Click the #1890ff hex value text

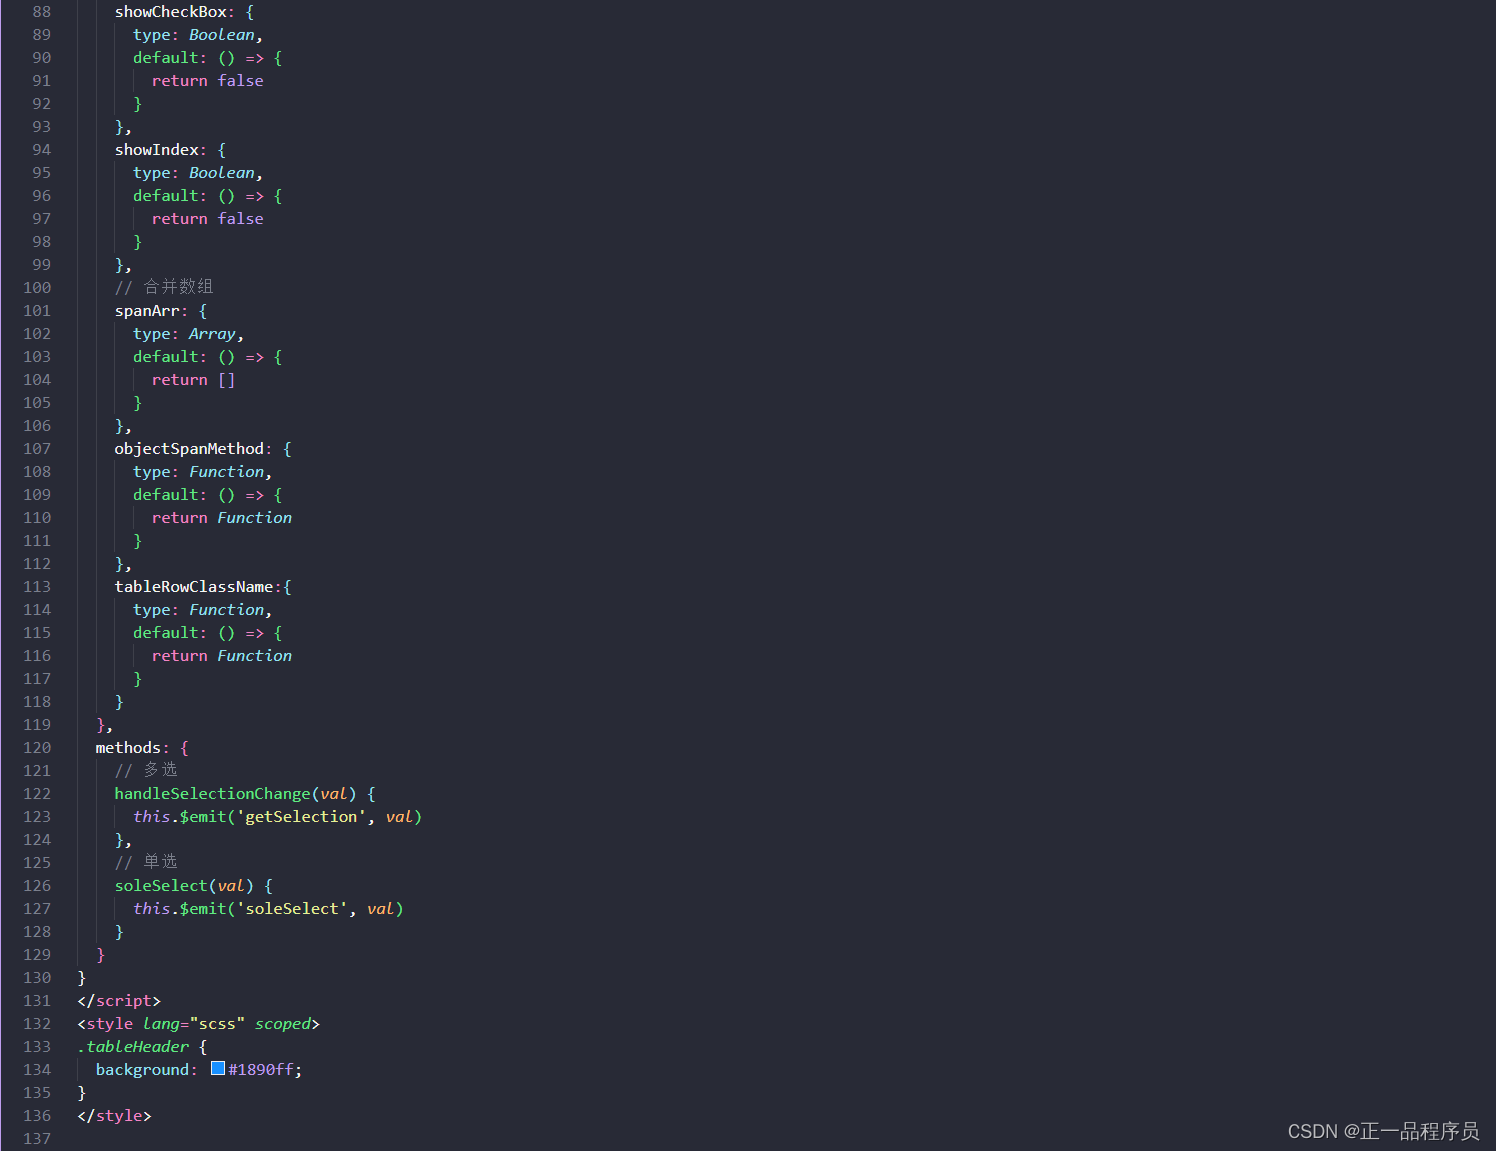(261, 1070)
